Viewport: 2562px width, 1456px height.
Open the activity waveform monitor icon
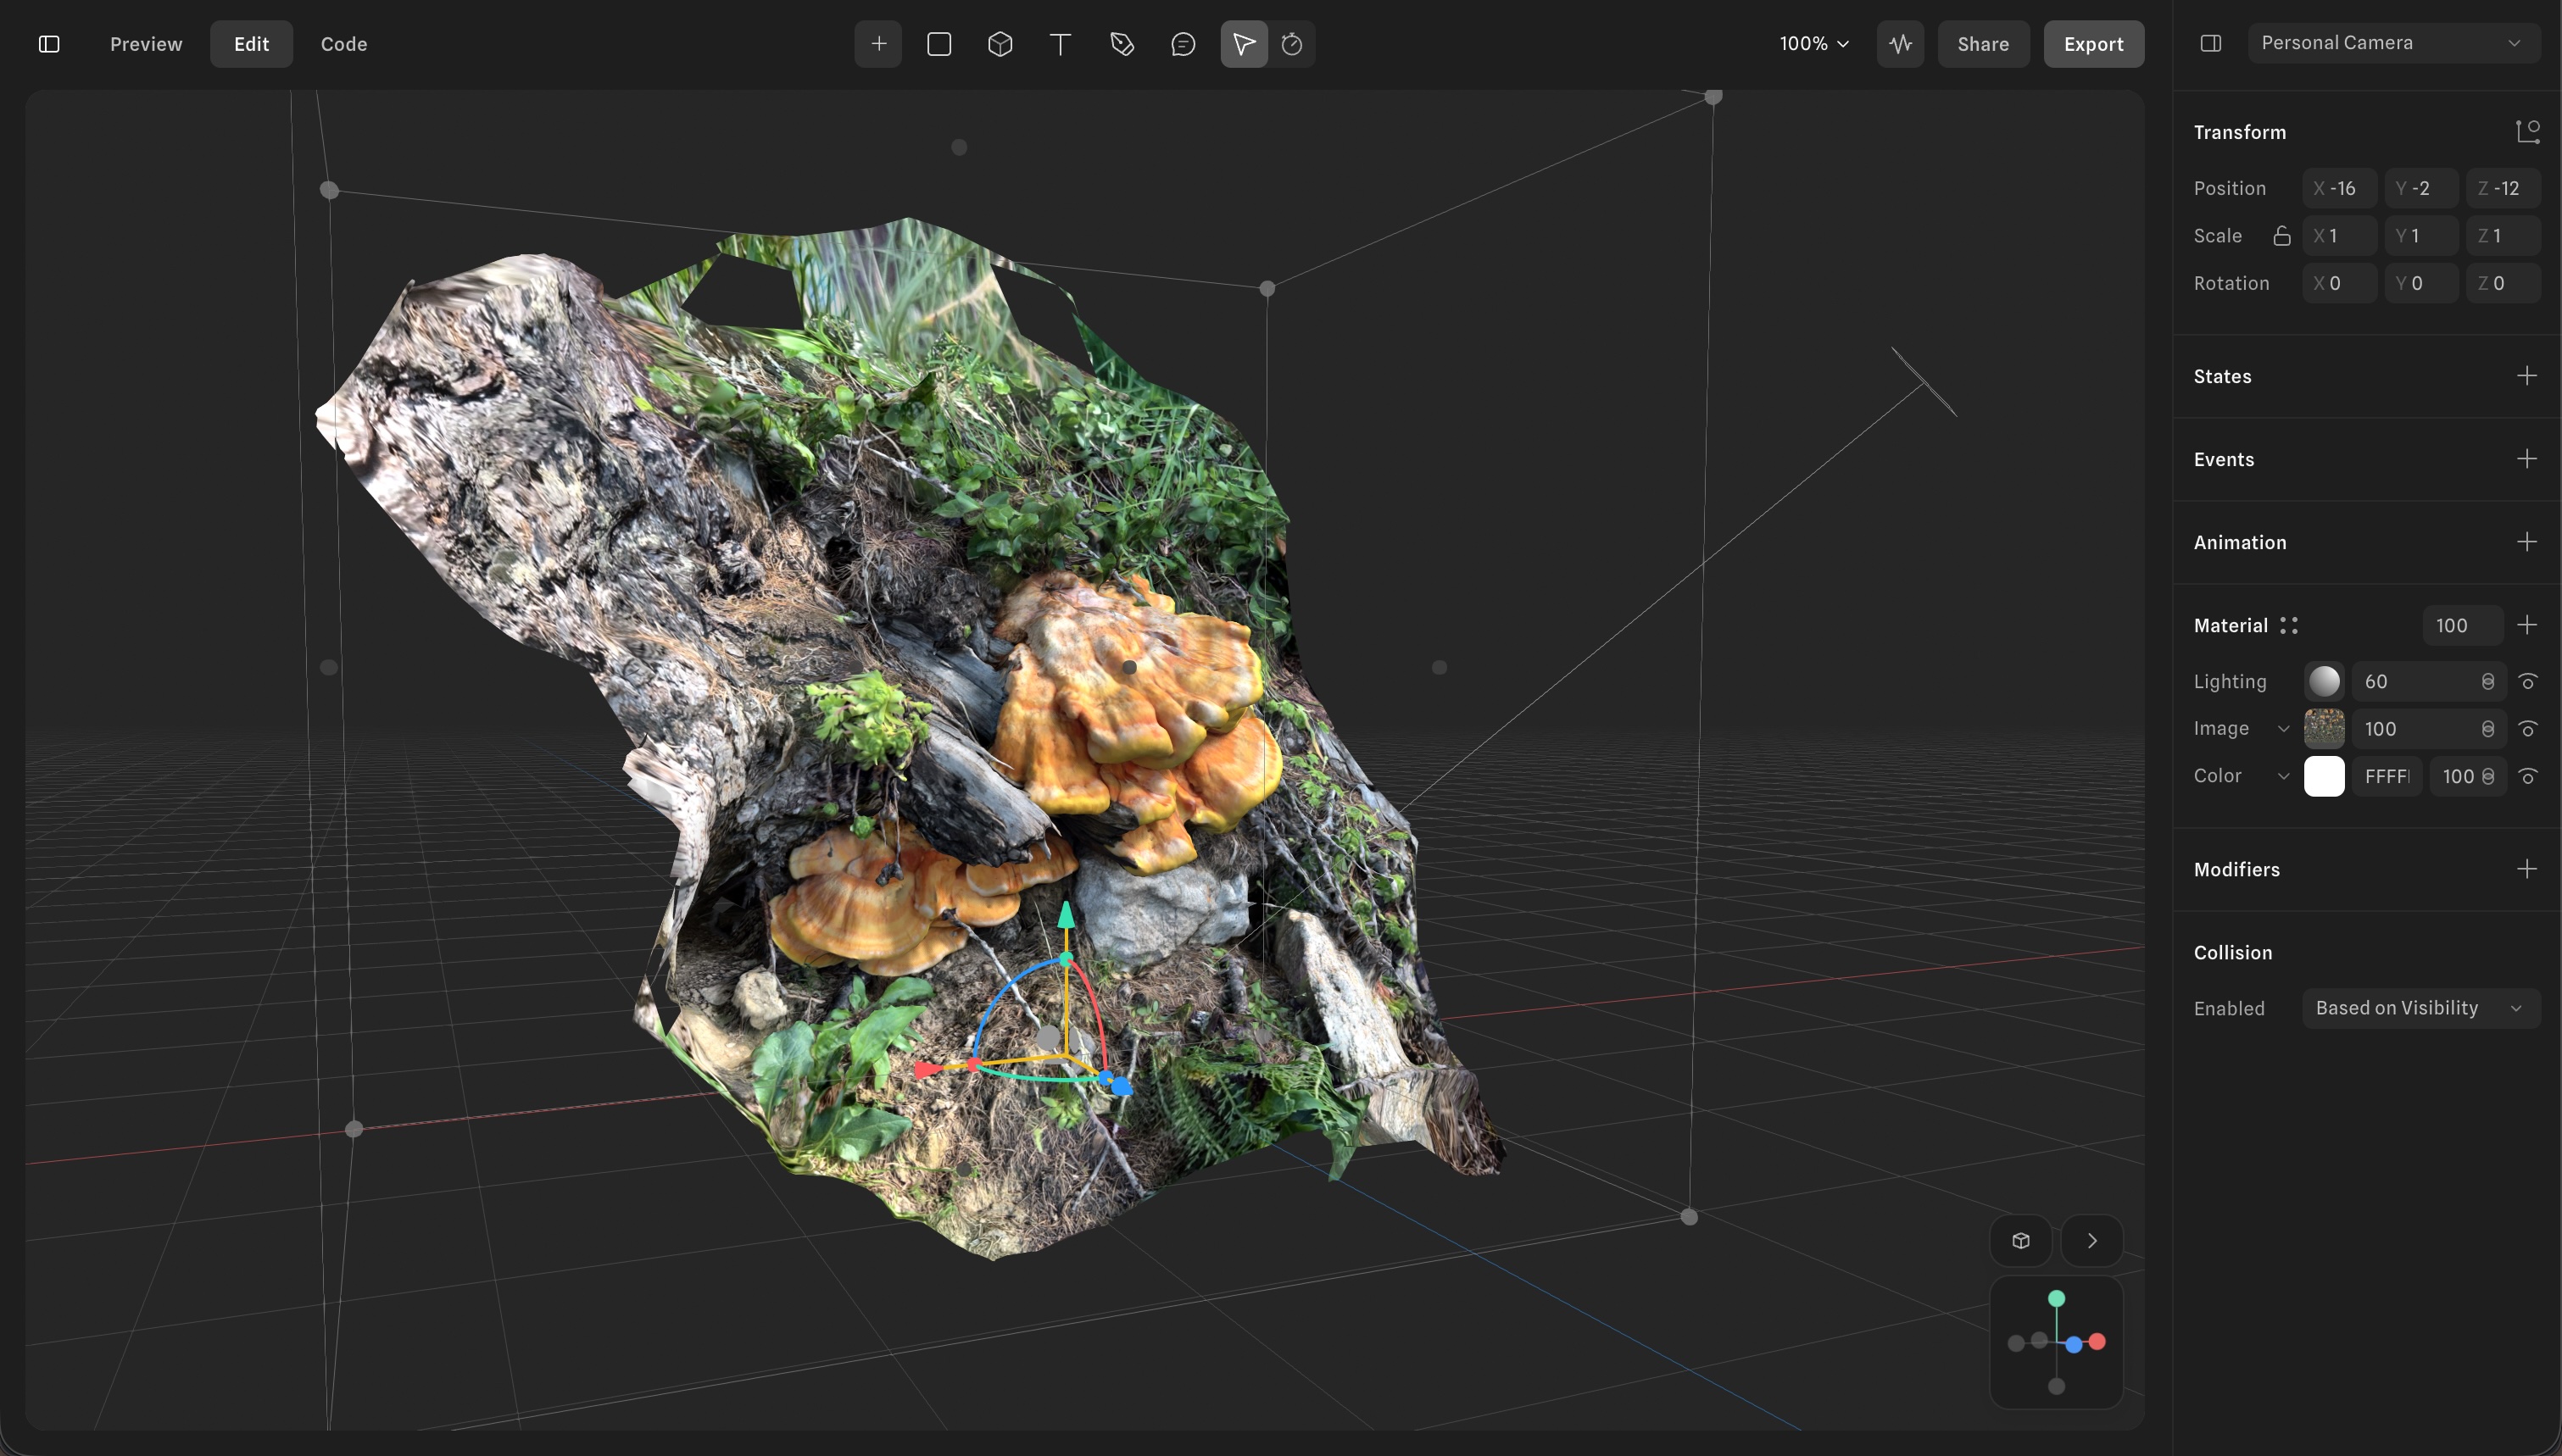tap(1900, 44)
